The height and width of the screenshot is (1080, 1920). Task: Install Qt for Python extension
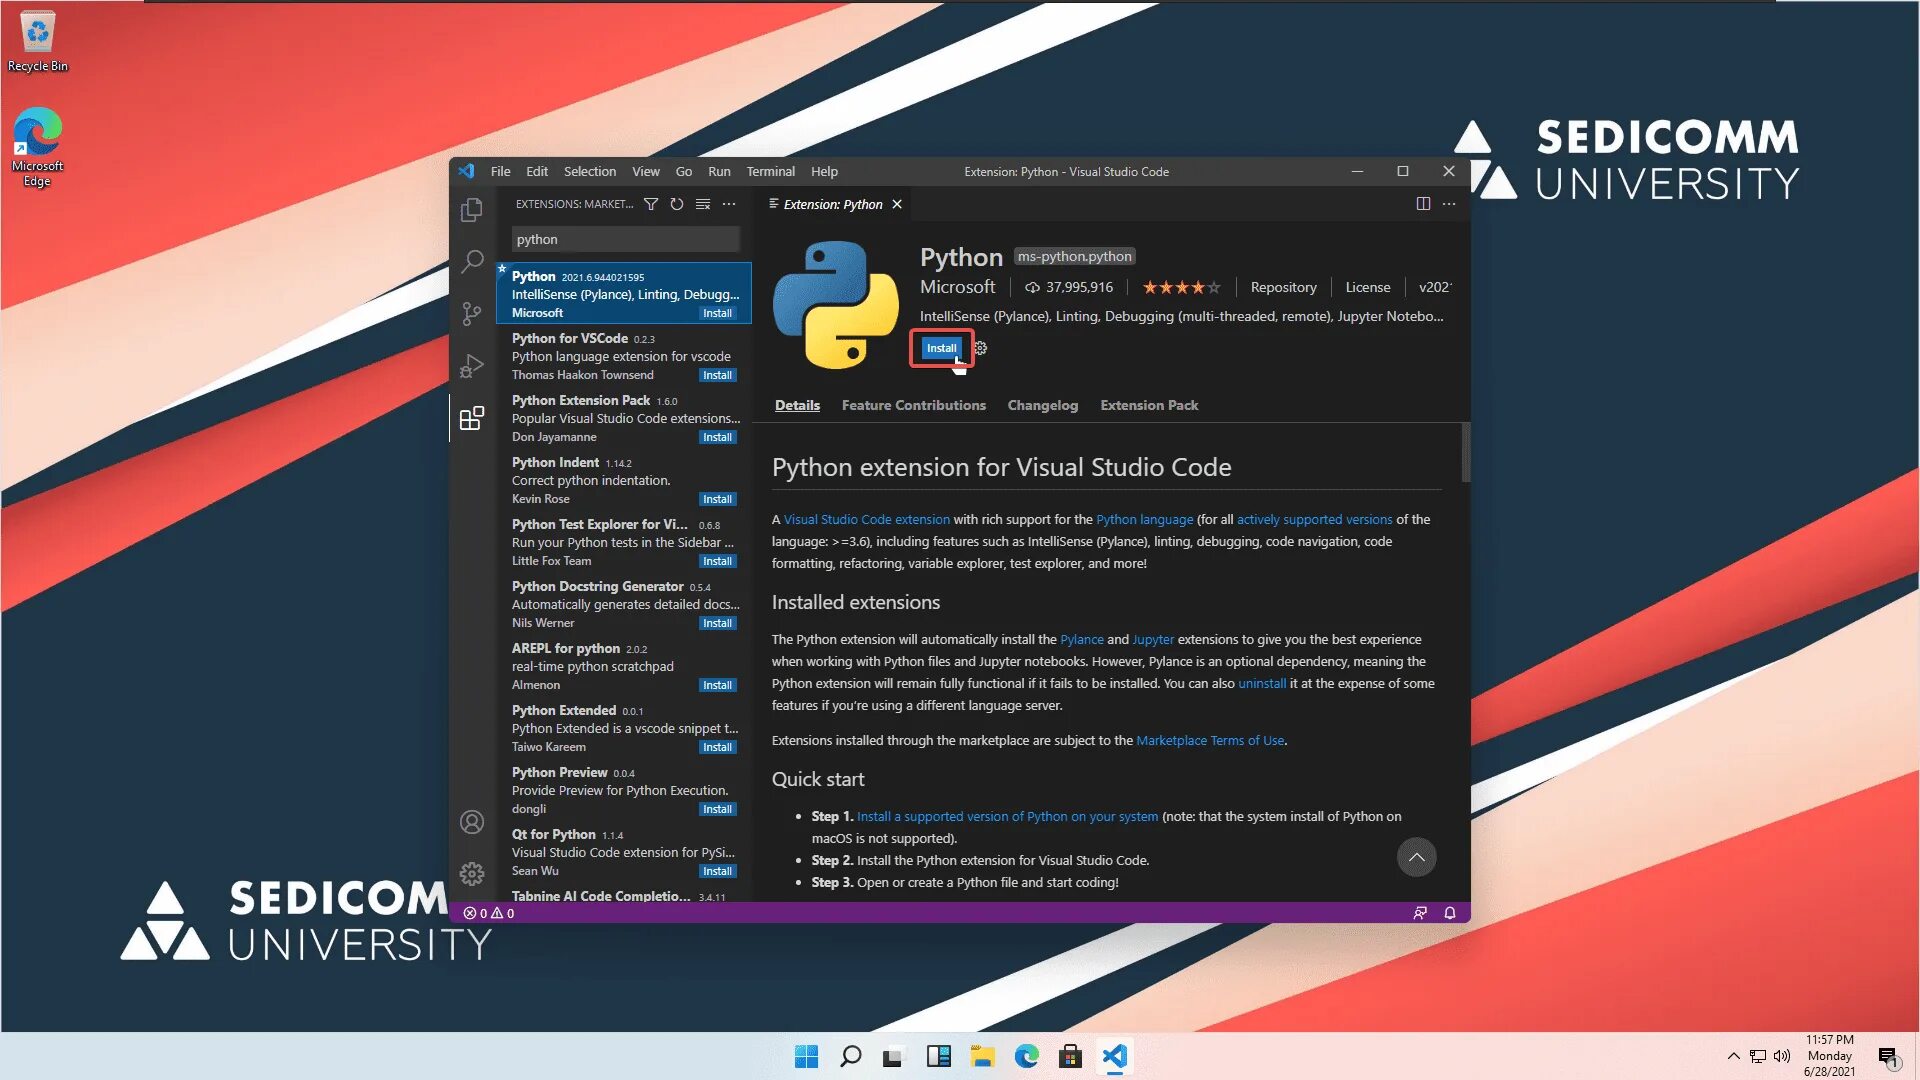click(x=718, y=871)
